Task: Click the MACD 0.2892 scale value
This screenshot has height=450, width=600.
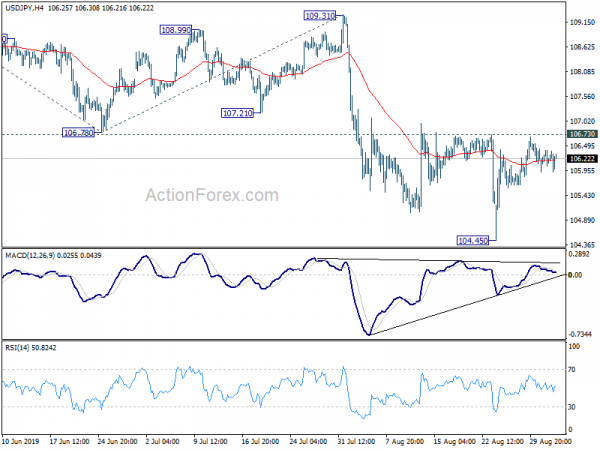Action: click(x=581, y=254)
